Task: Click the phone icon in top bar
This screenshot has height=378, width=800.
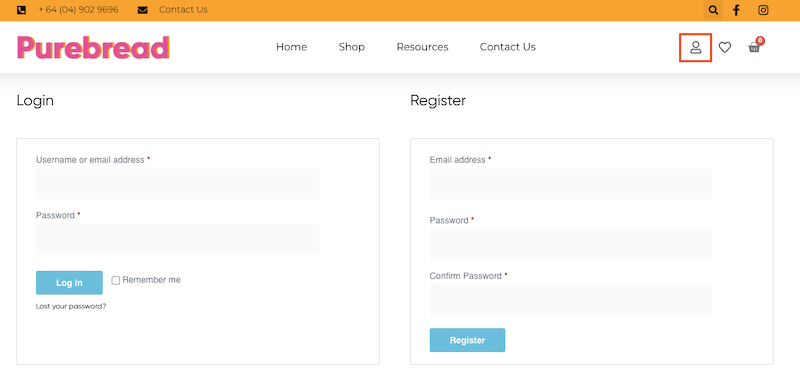Action: 21,10
